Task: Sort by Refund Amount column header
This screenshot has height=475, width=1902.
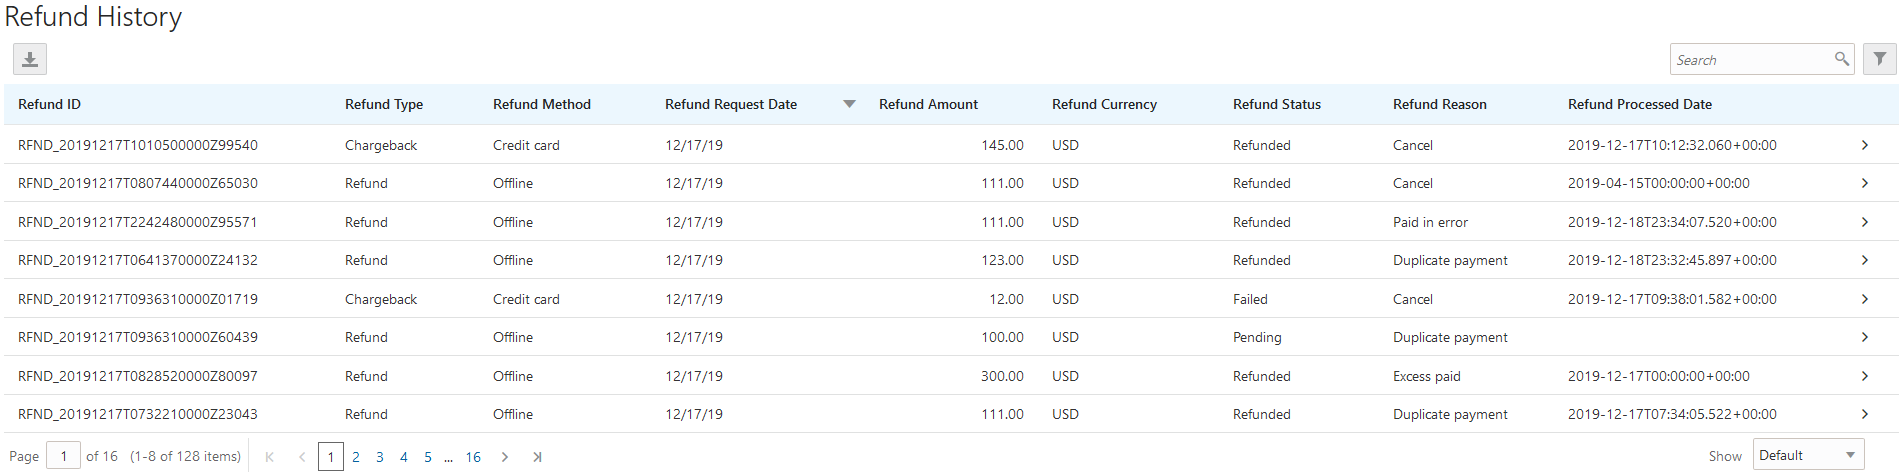Action: click(928, 104)
